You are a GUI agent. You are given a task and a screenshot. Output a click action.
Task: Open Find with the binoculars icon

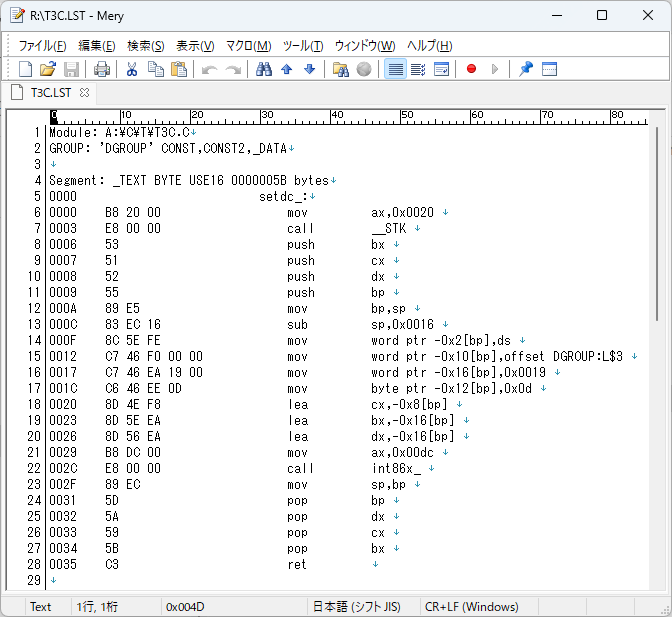(264, 69)
